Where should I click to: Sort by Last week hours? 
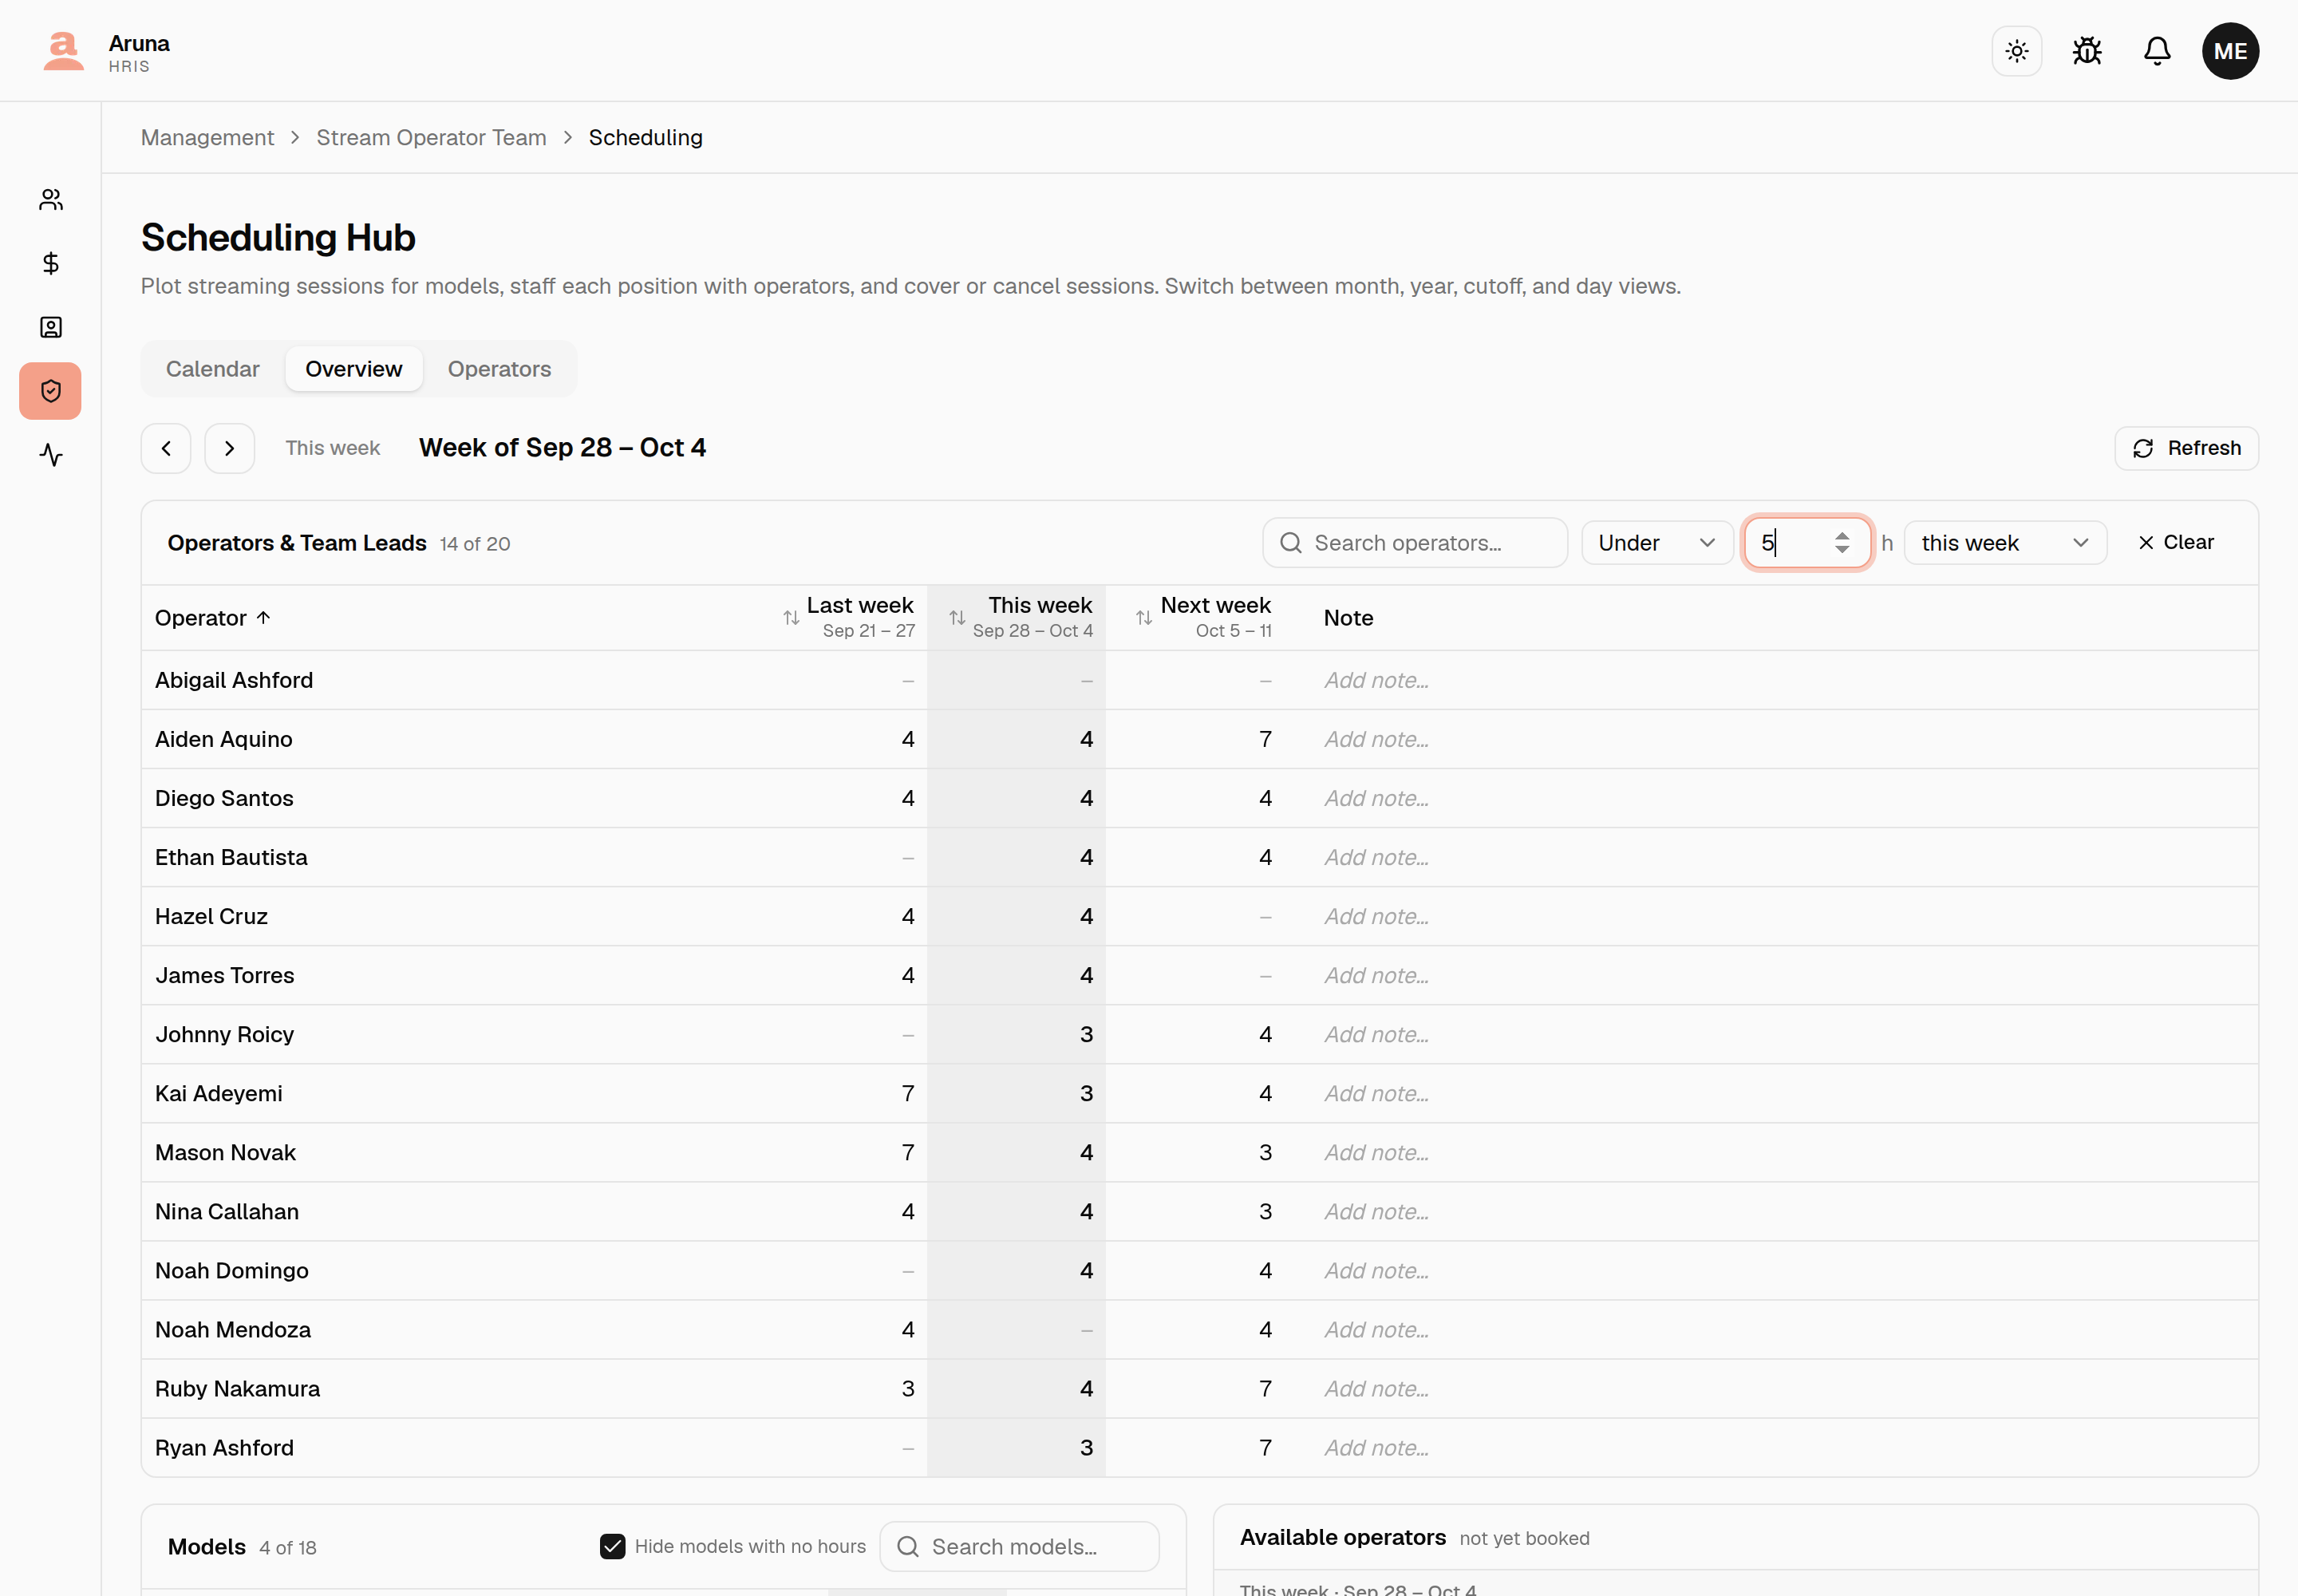click(x=848, y=617)
